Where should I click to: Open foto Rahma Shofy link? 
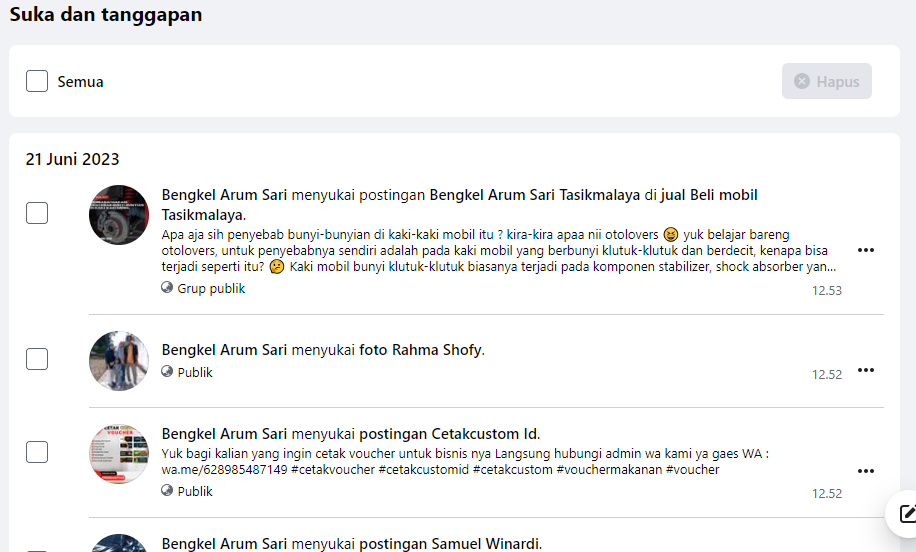coord(421,350)
